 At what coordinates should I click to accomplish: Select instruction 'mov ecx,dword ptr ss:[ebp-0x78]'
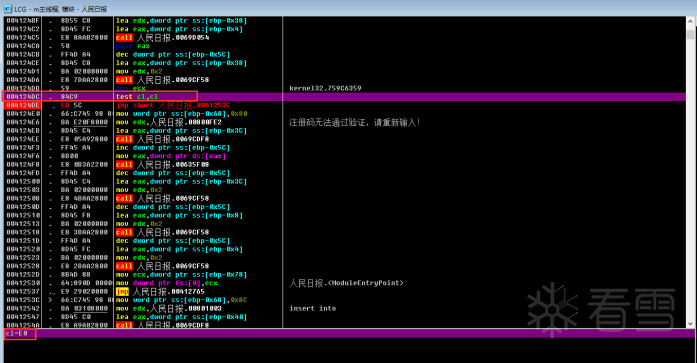[181, 275]
